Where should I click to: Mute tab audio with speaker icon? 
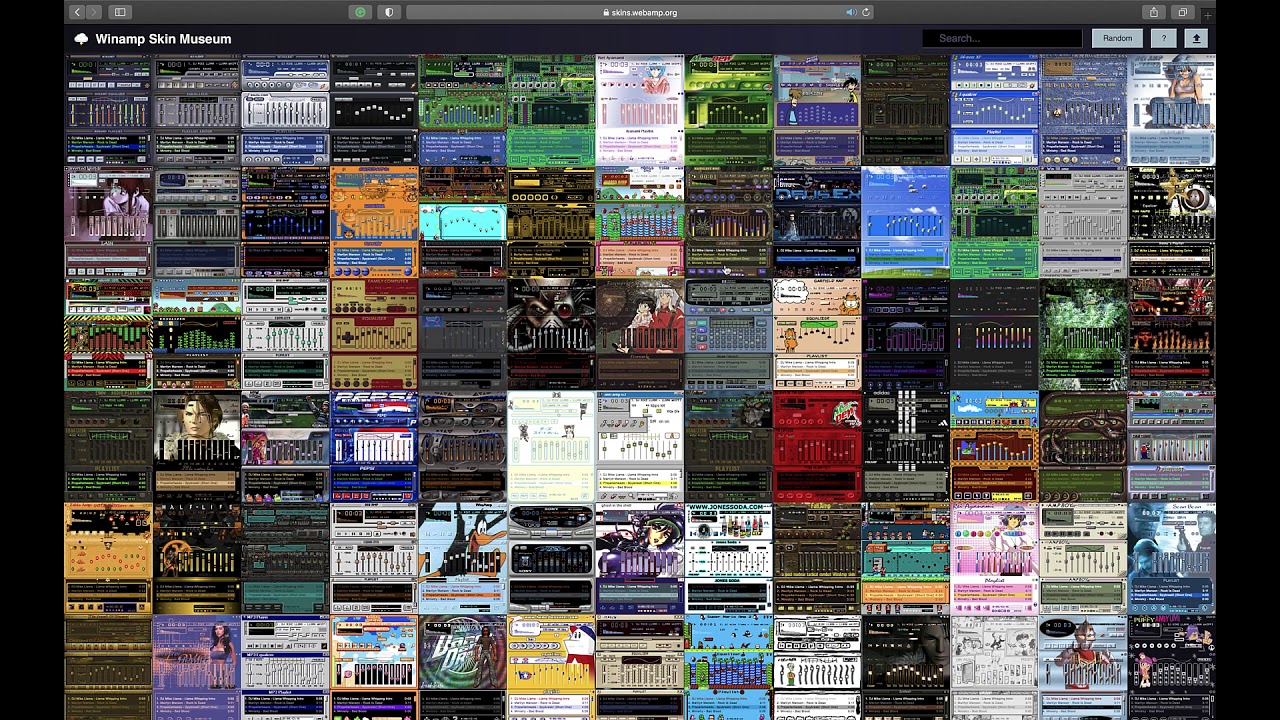(x=851, y=12)
